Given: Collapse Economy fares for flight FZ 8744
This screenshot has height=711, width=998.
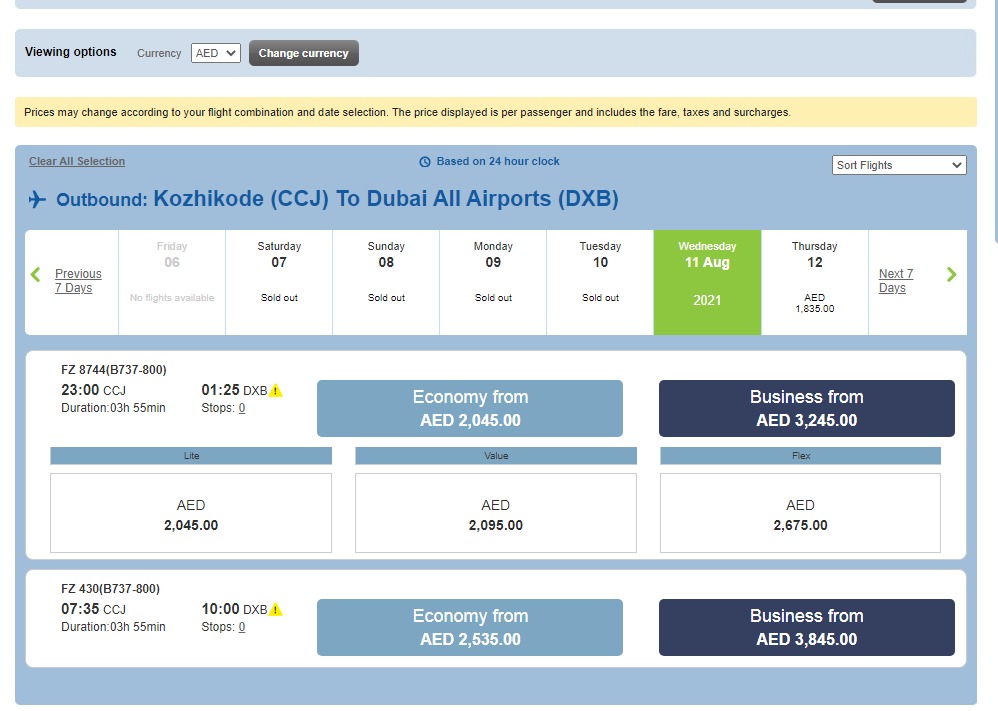Looking at the screenshot, I should pos(470,409).
